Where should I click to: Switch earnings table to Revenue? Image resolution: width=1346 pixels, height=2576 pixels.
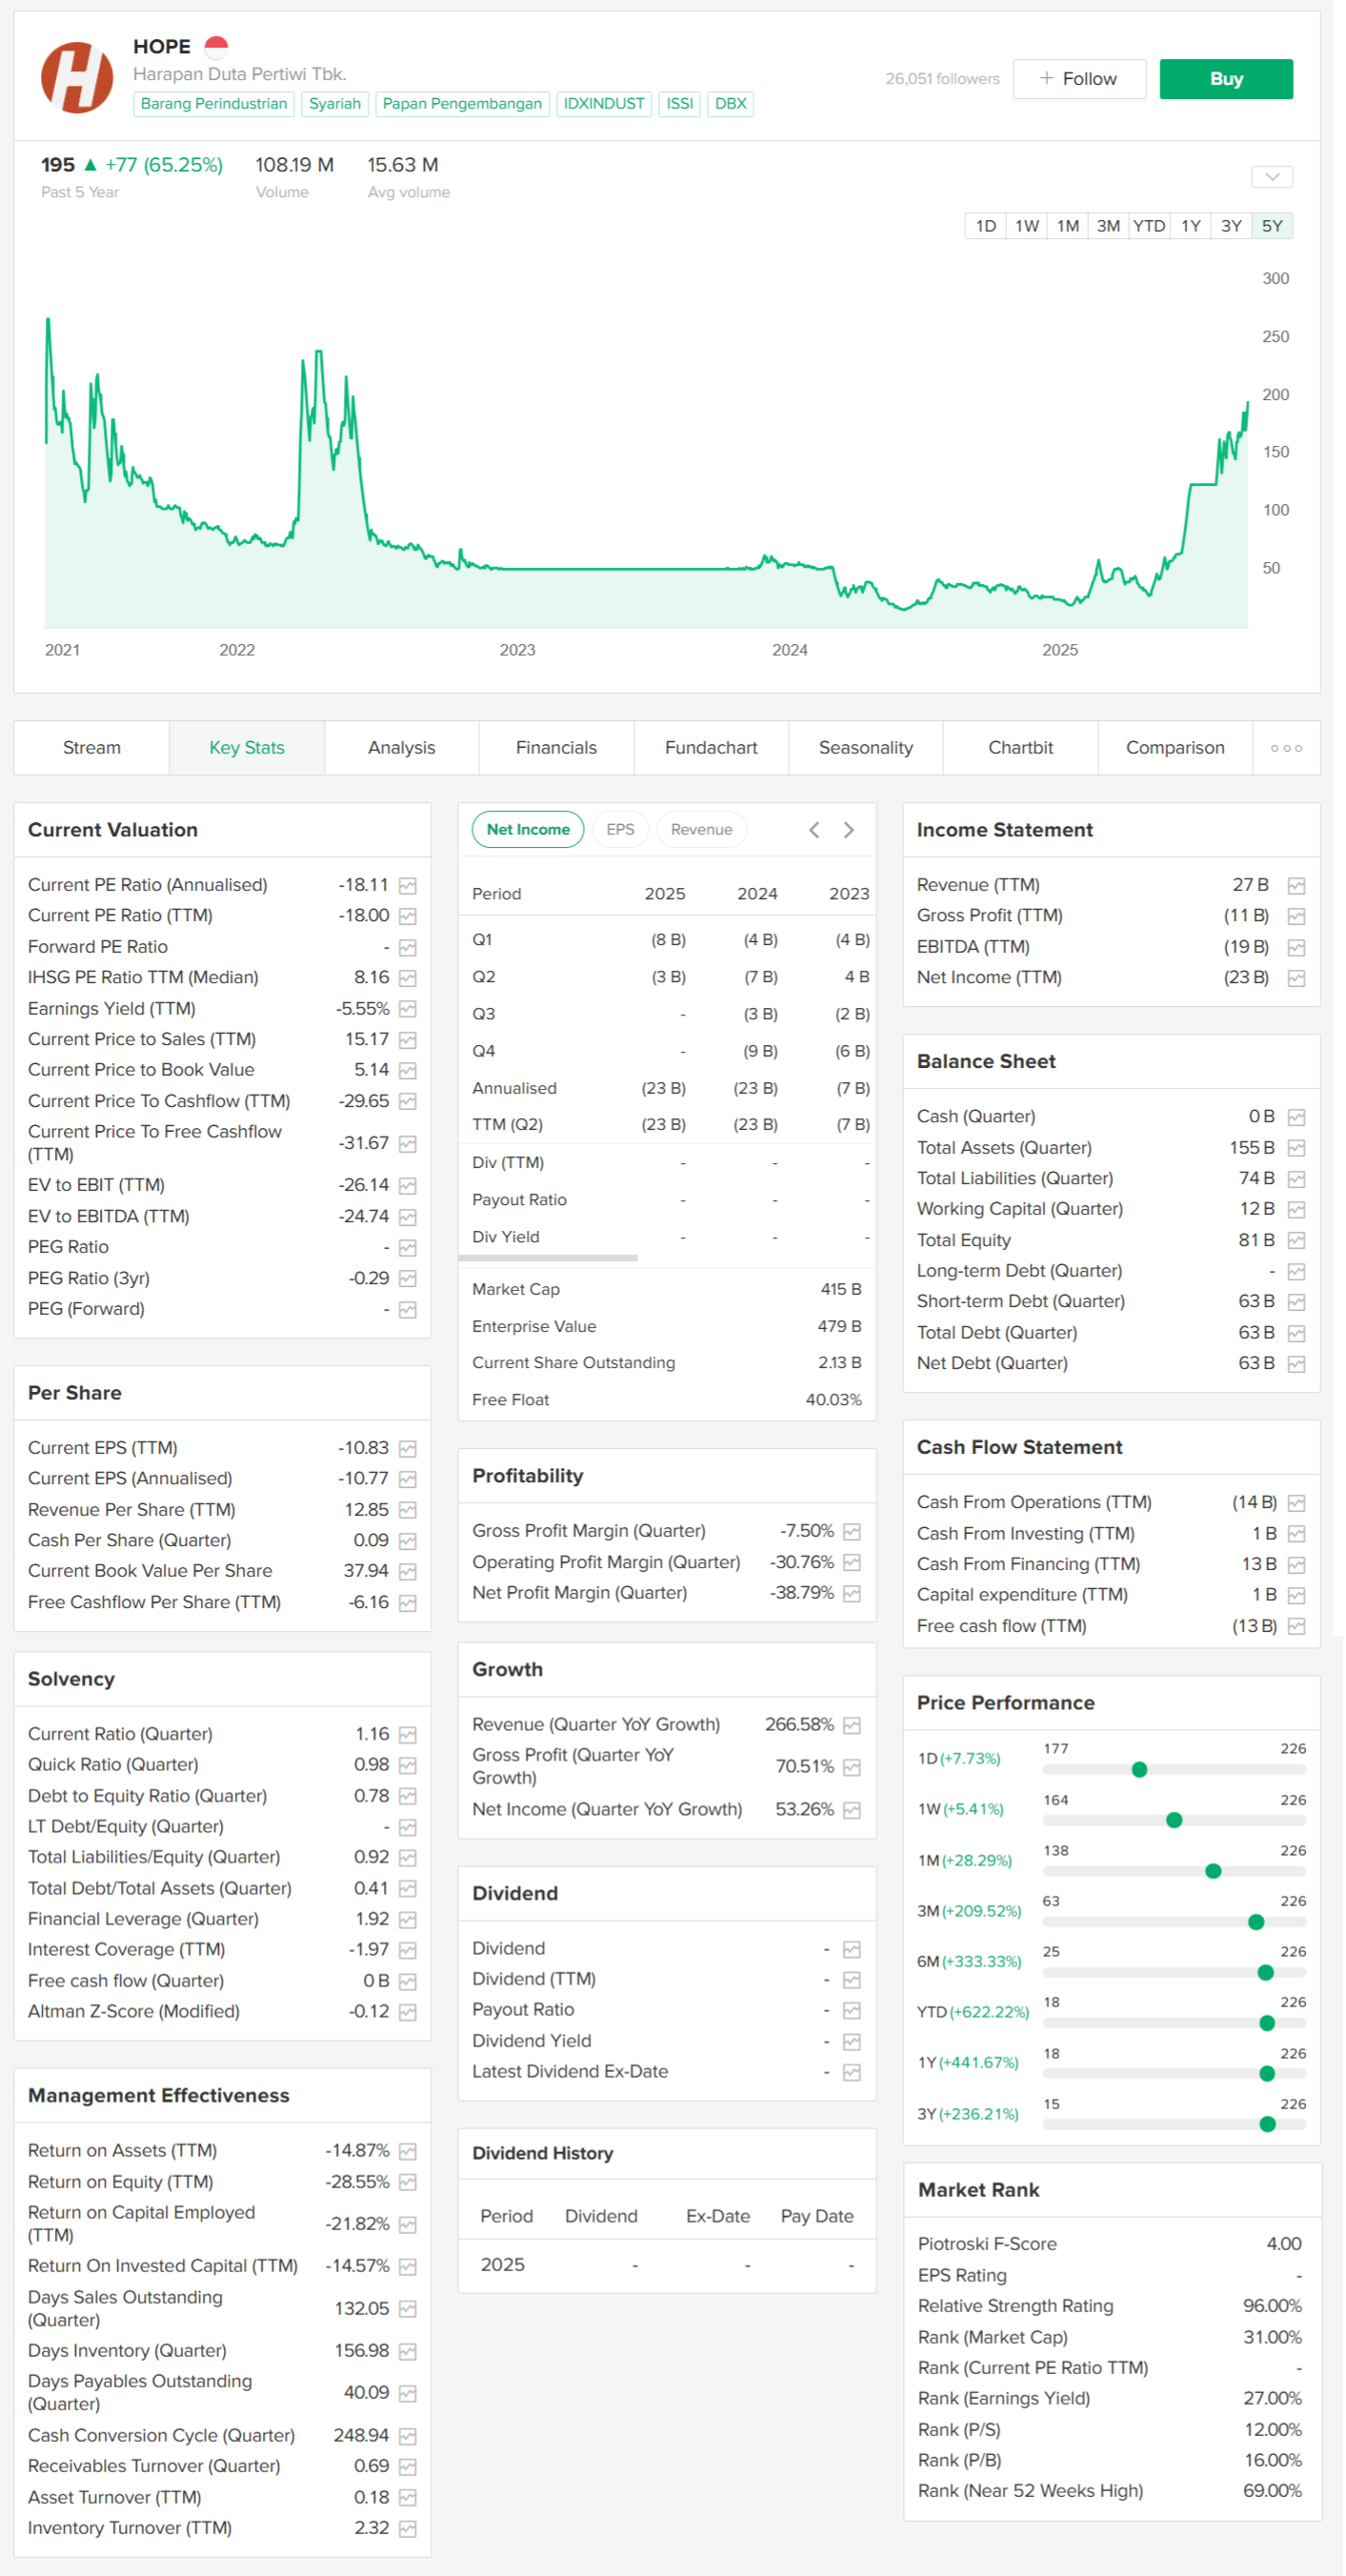[x=700, y=830]
